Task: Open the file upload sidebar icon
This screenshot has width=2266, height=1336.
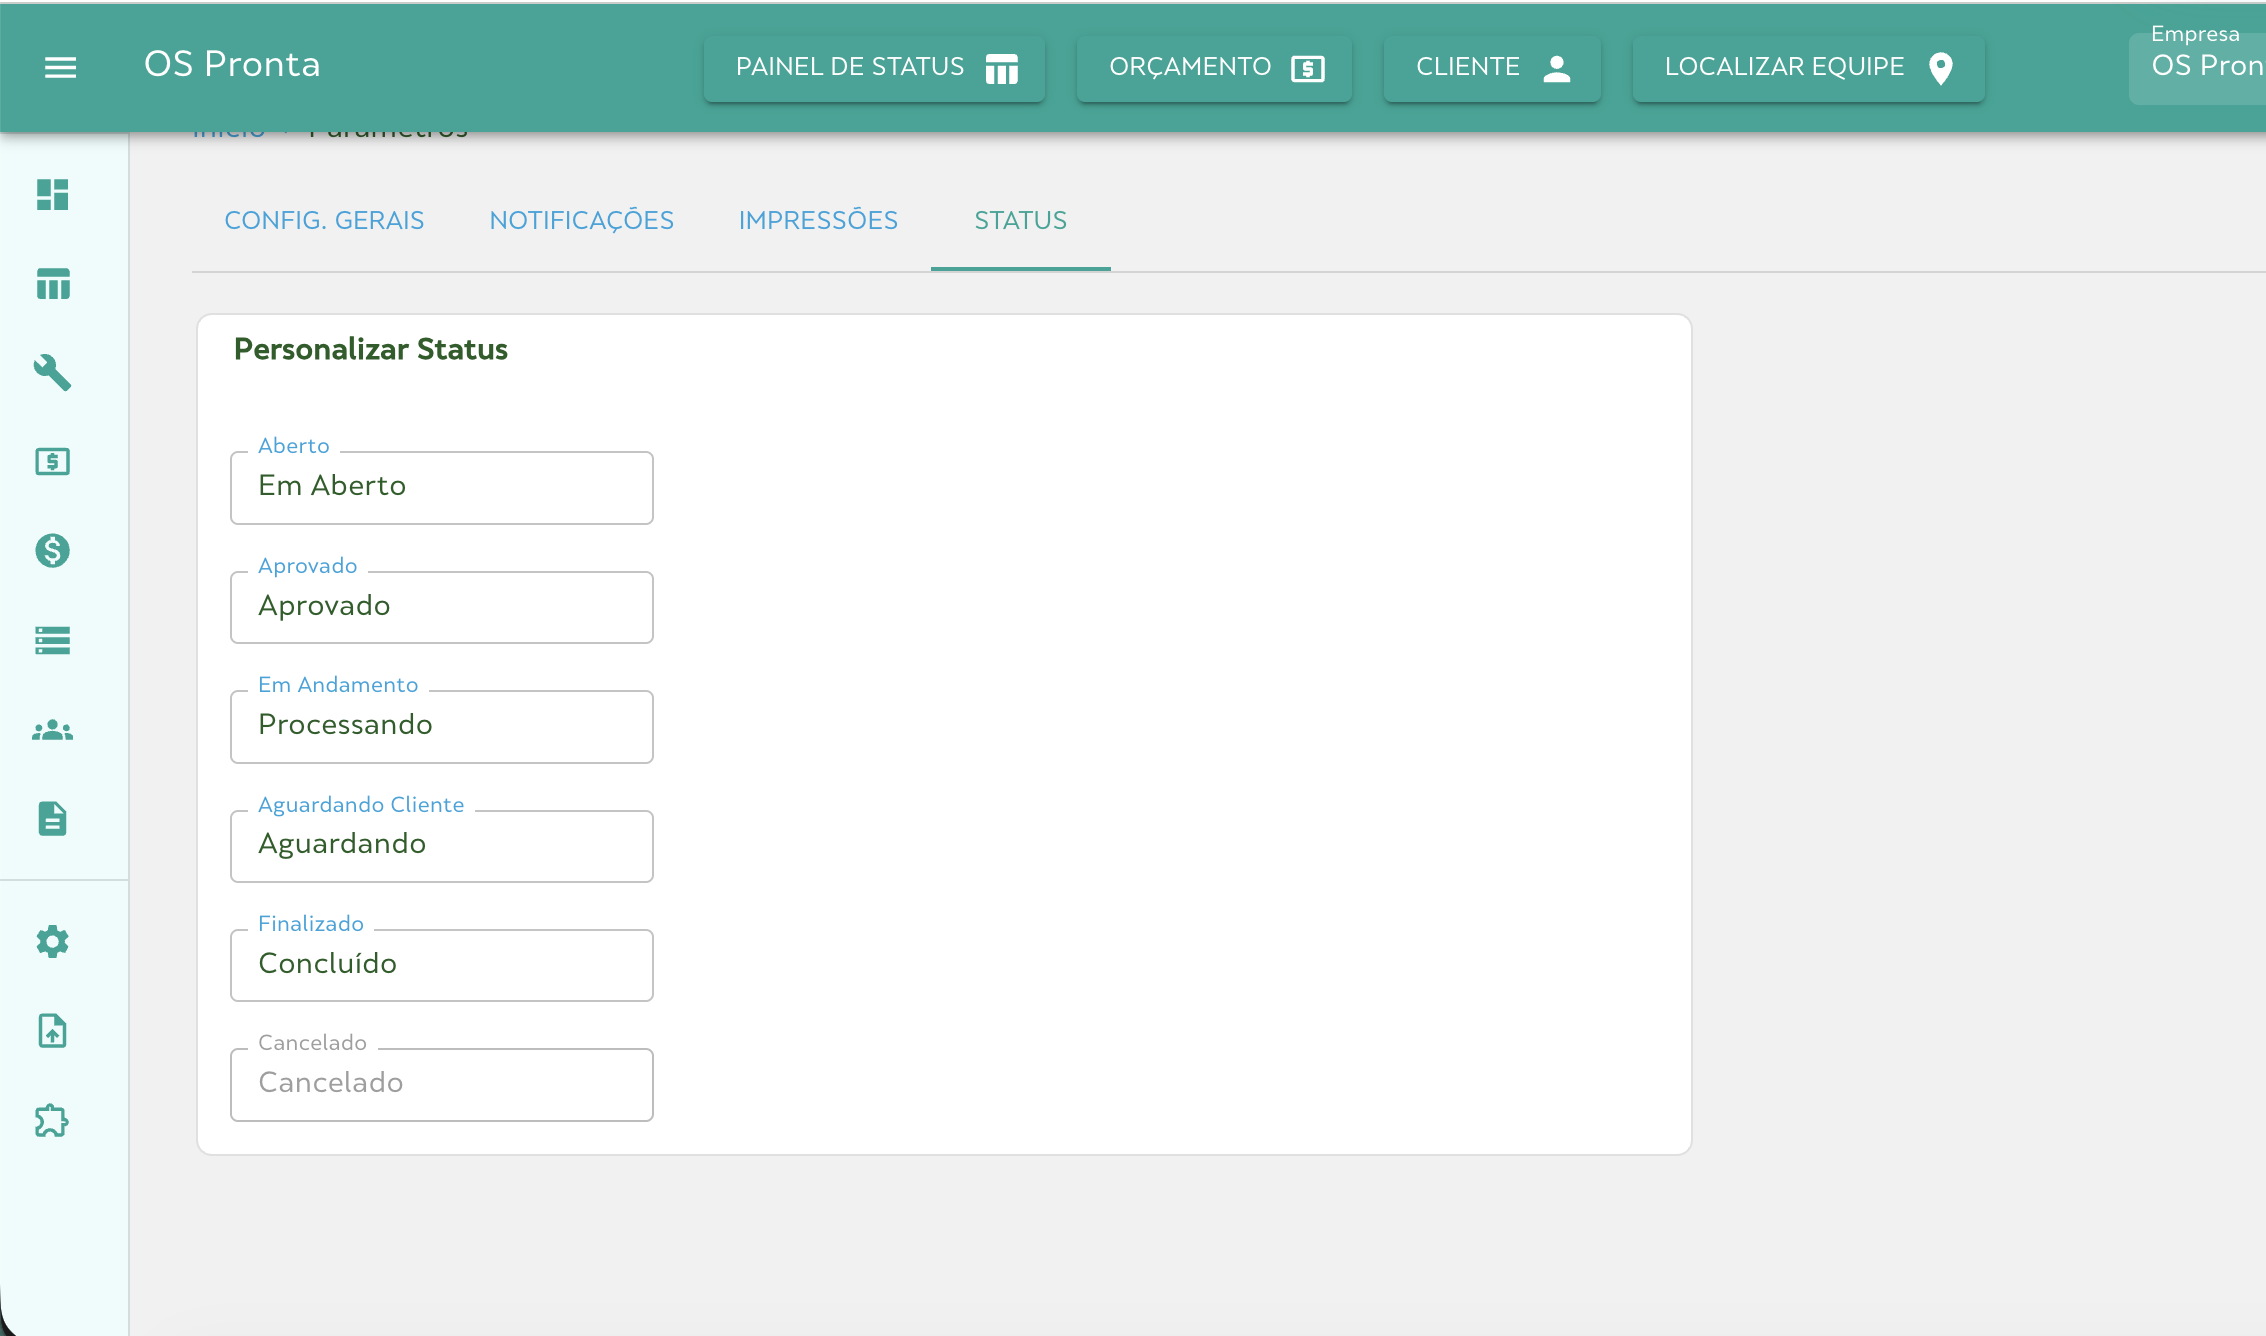Action: [53, 1031]
